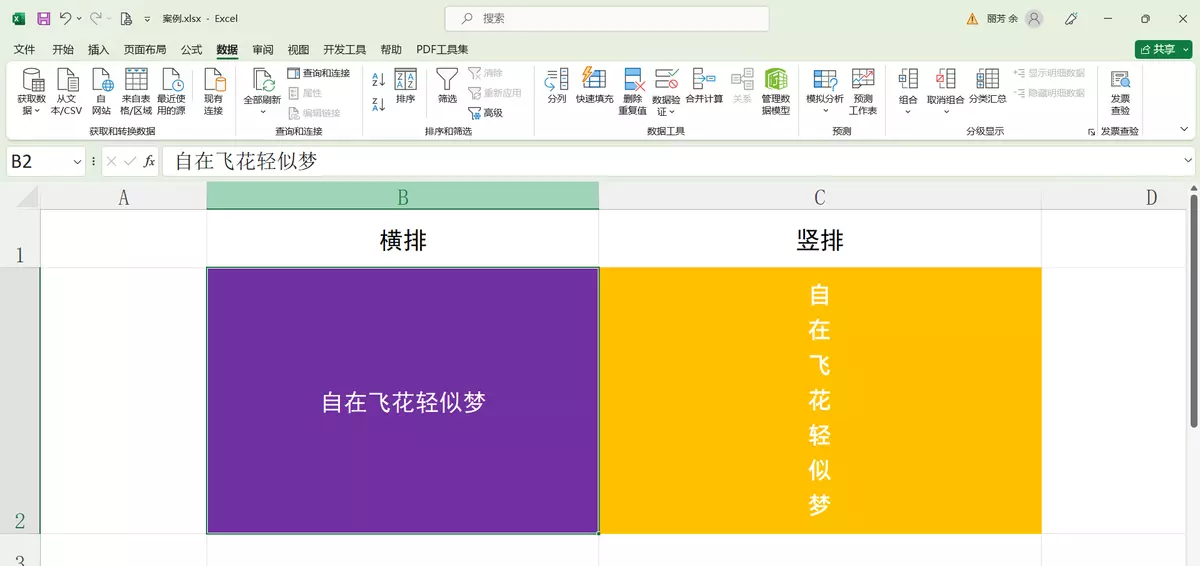The image size is (1200, 566).
Task: Switch to 页面布局 tab
Action: (145, 49)
